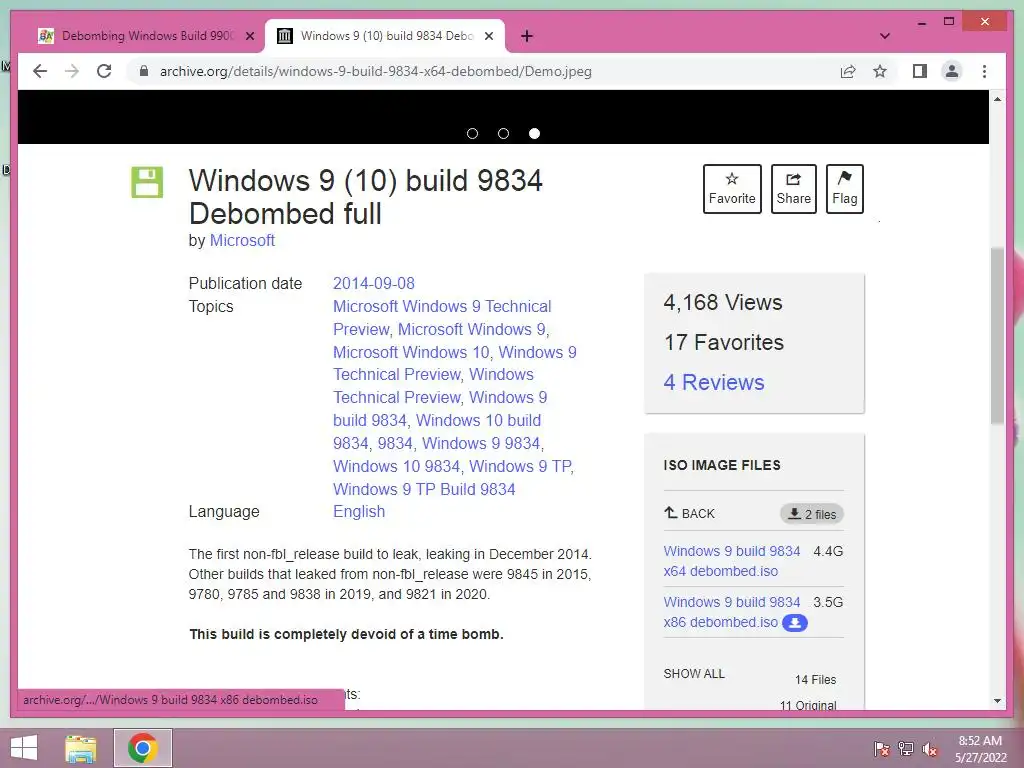
Task: Click the 14 Files count
Action: click(815, 680)
